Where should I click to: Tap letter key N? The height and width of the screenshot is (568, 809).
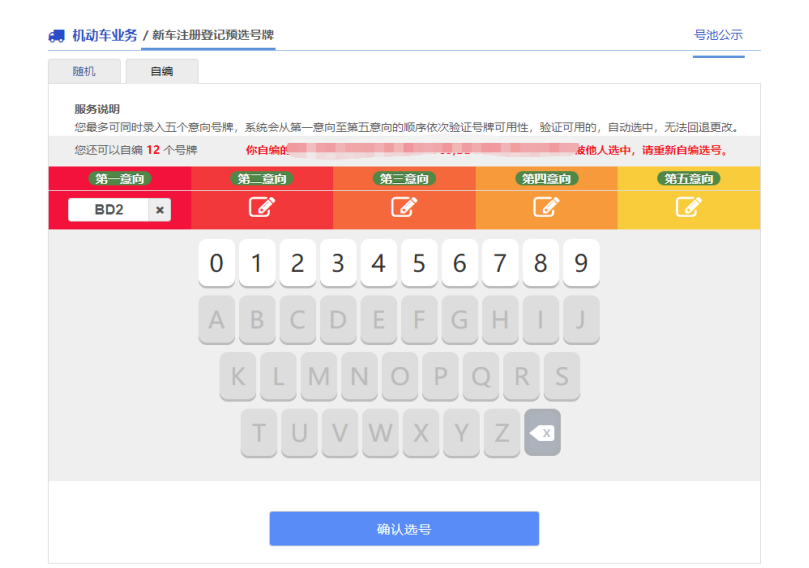coord(359,376)
